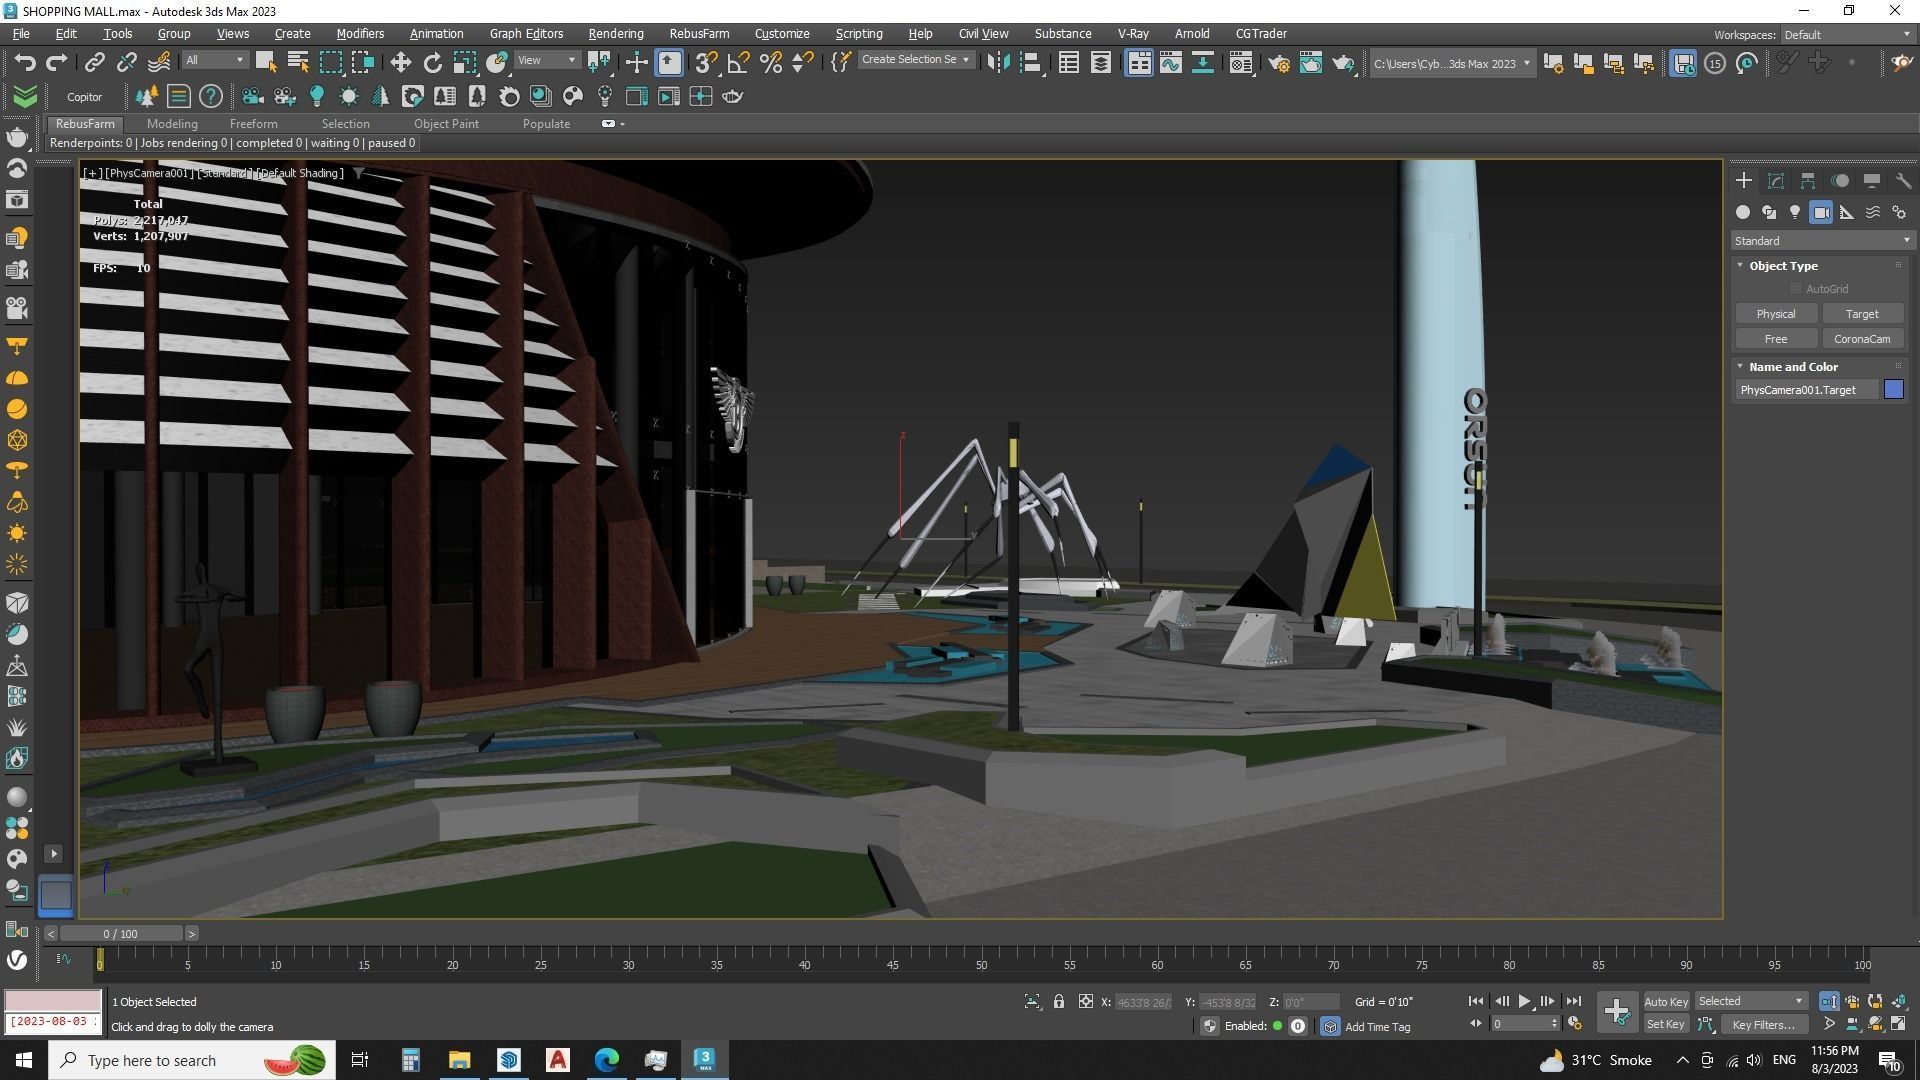
Task: Activate the Select and Rotate tool
Action: 433,63
